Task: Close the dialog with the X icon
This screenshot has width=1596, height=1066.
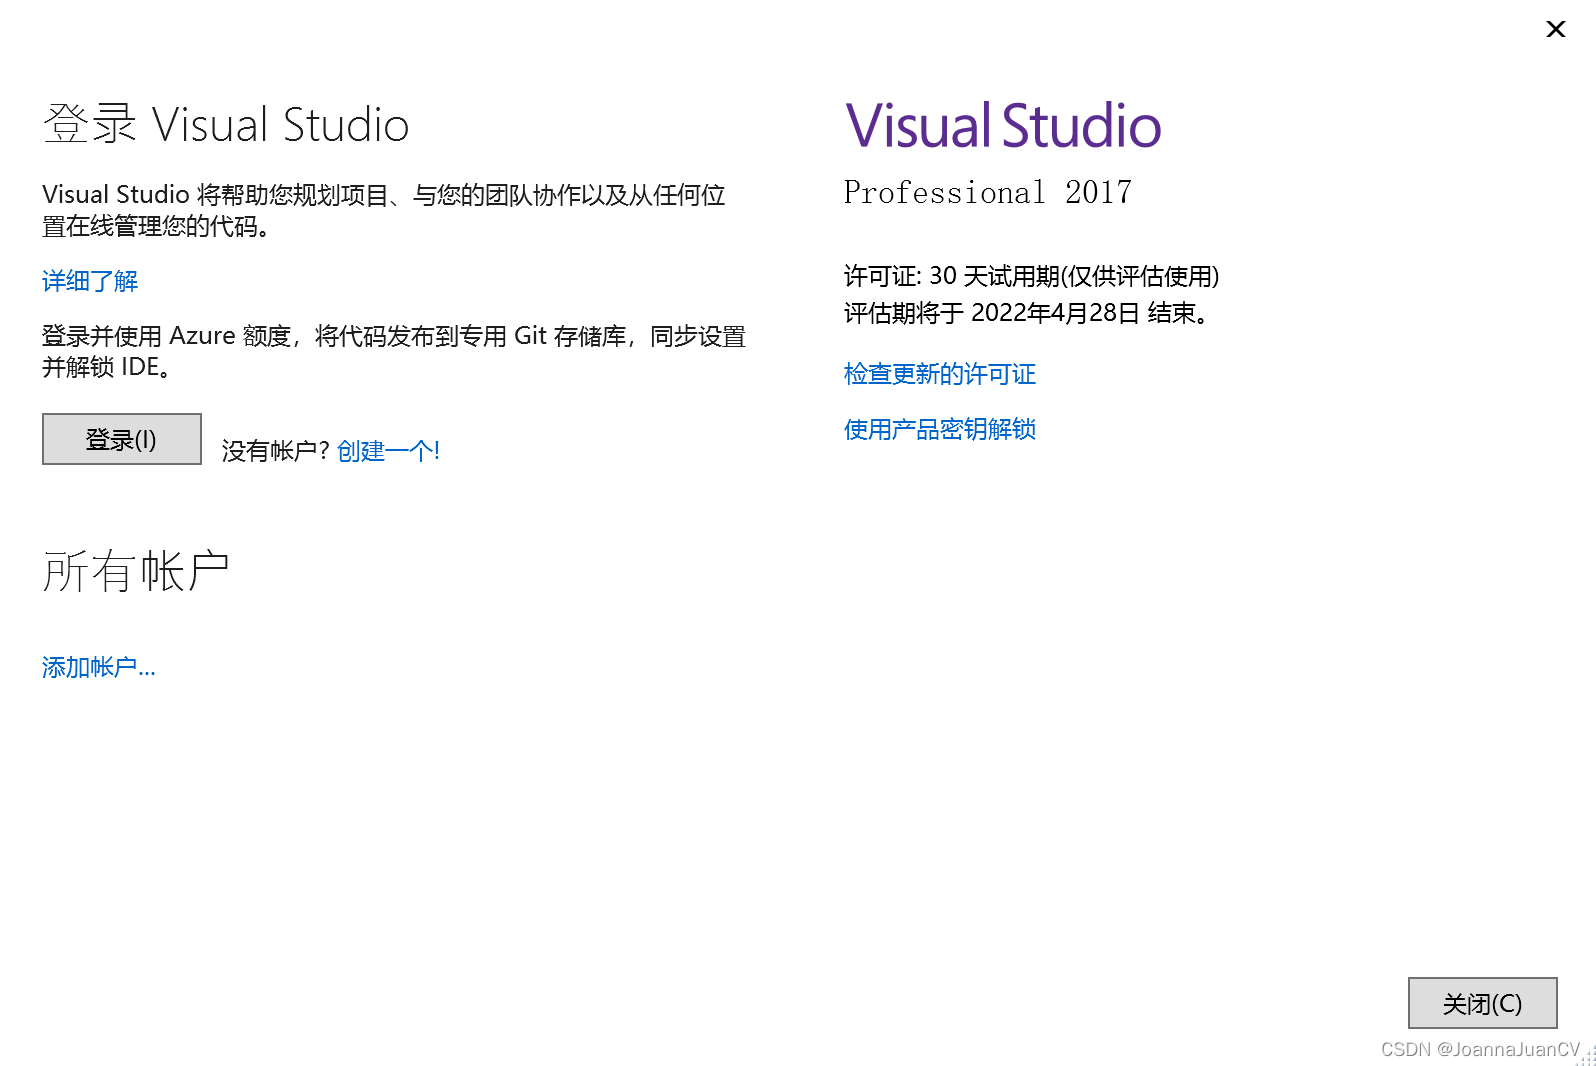Action: point(1555,29)
